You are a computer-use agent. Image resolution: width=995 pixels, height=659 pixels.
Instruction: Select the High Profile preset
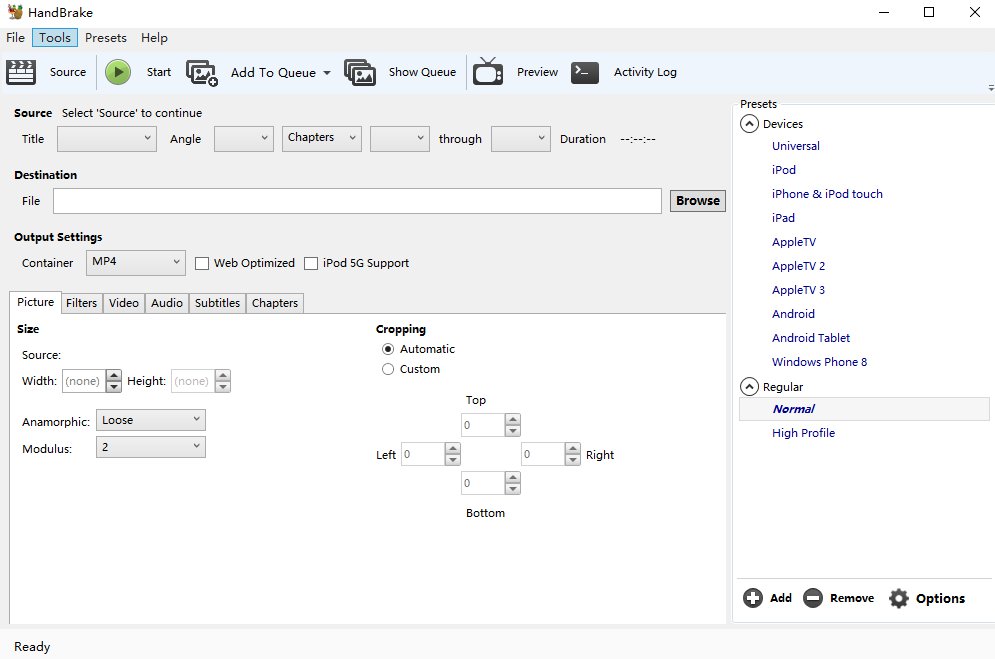803,433
